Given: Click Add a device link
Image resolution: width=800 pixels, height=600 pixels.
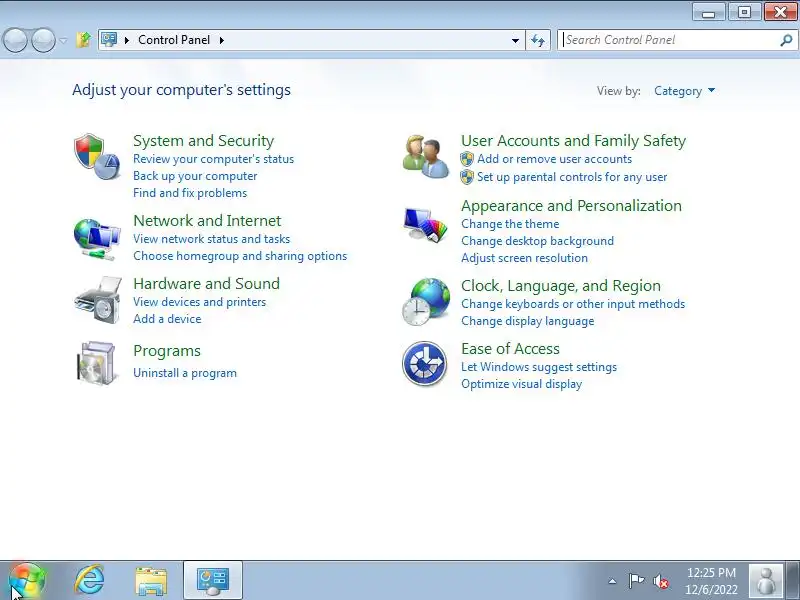Looking at the screenshot, I should pyautogui.click(x=167, y=319).
